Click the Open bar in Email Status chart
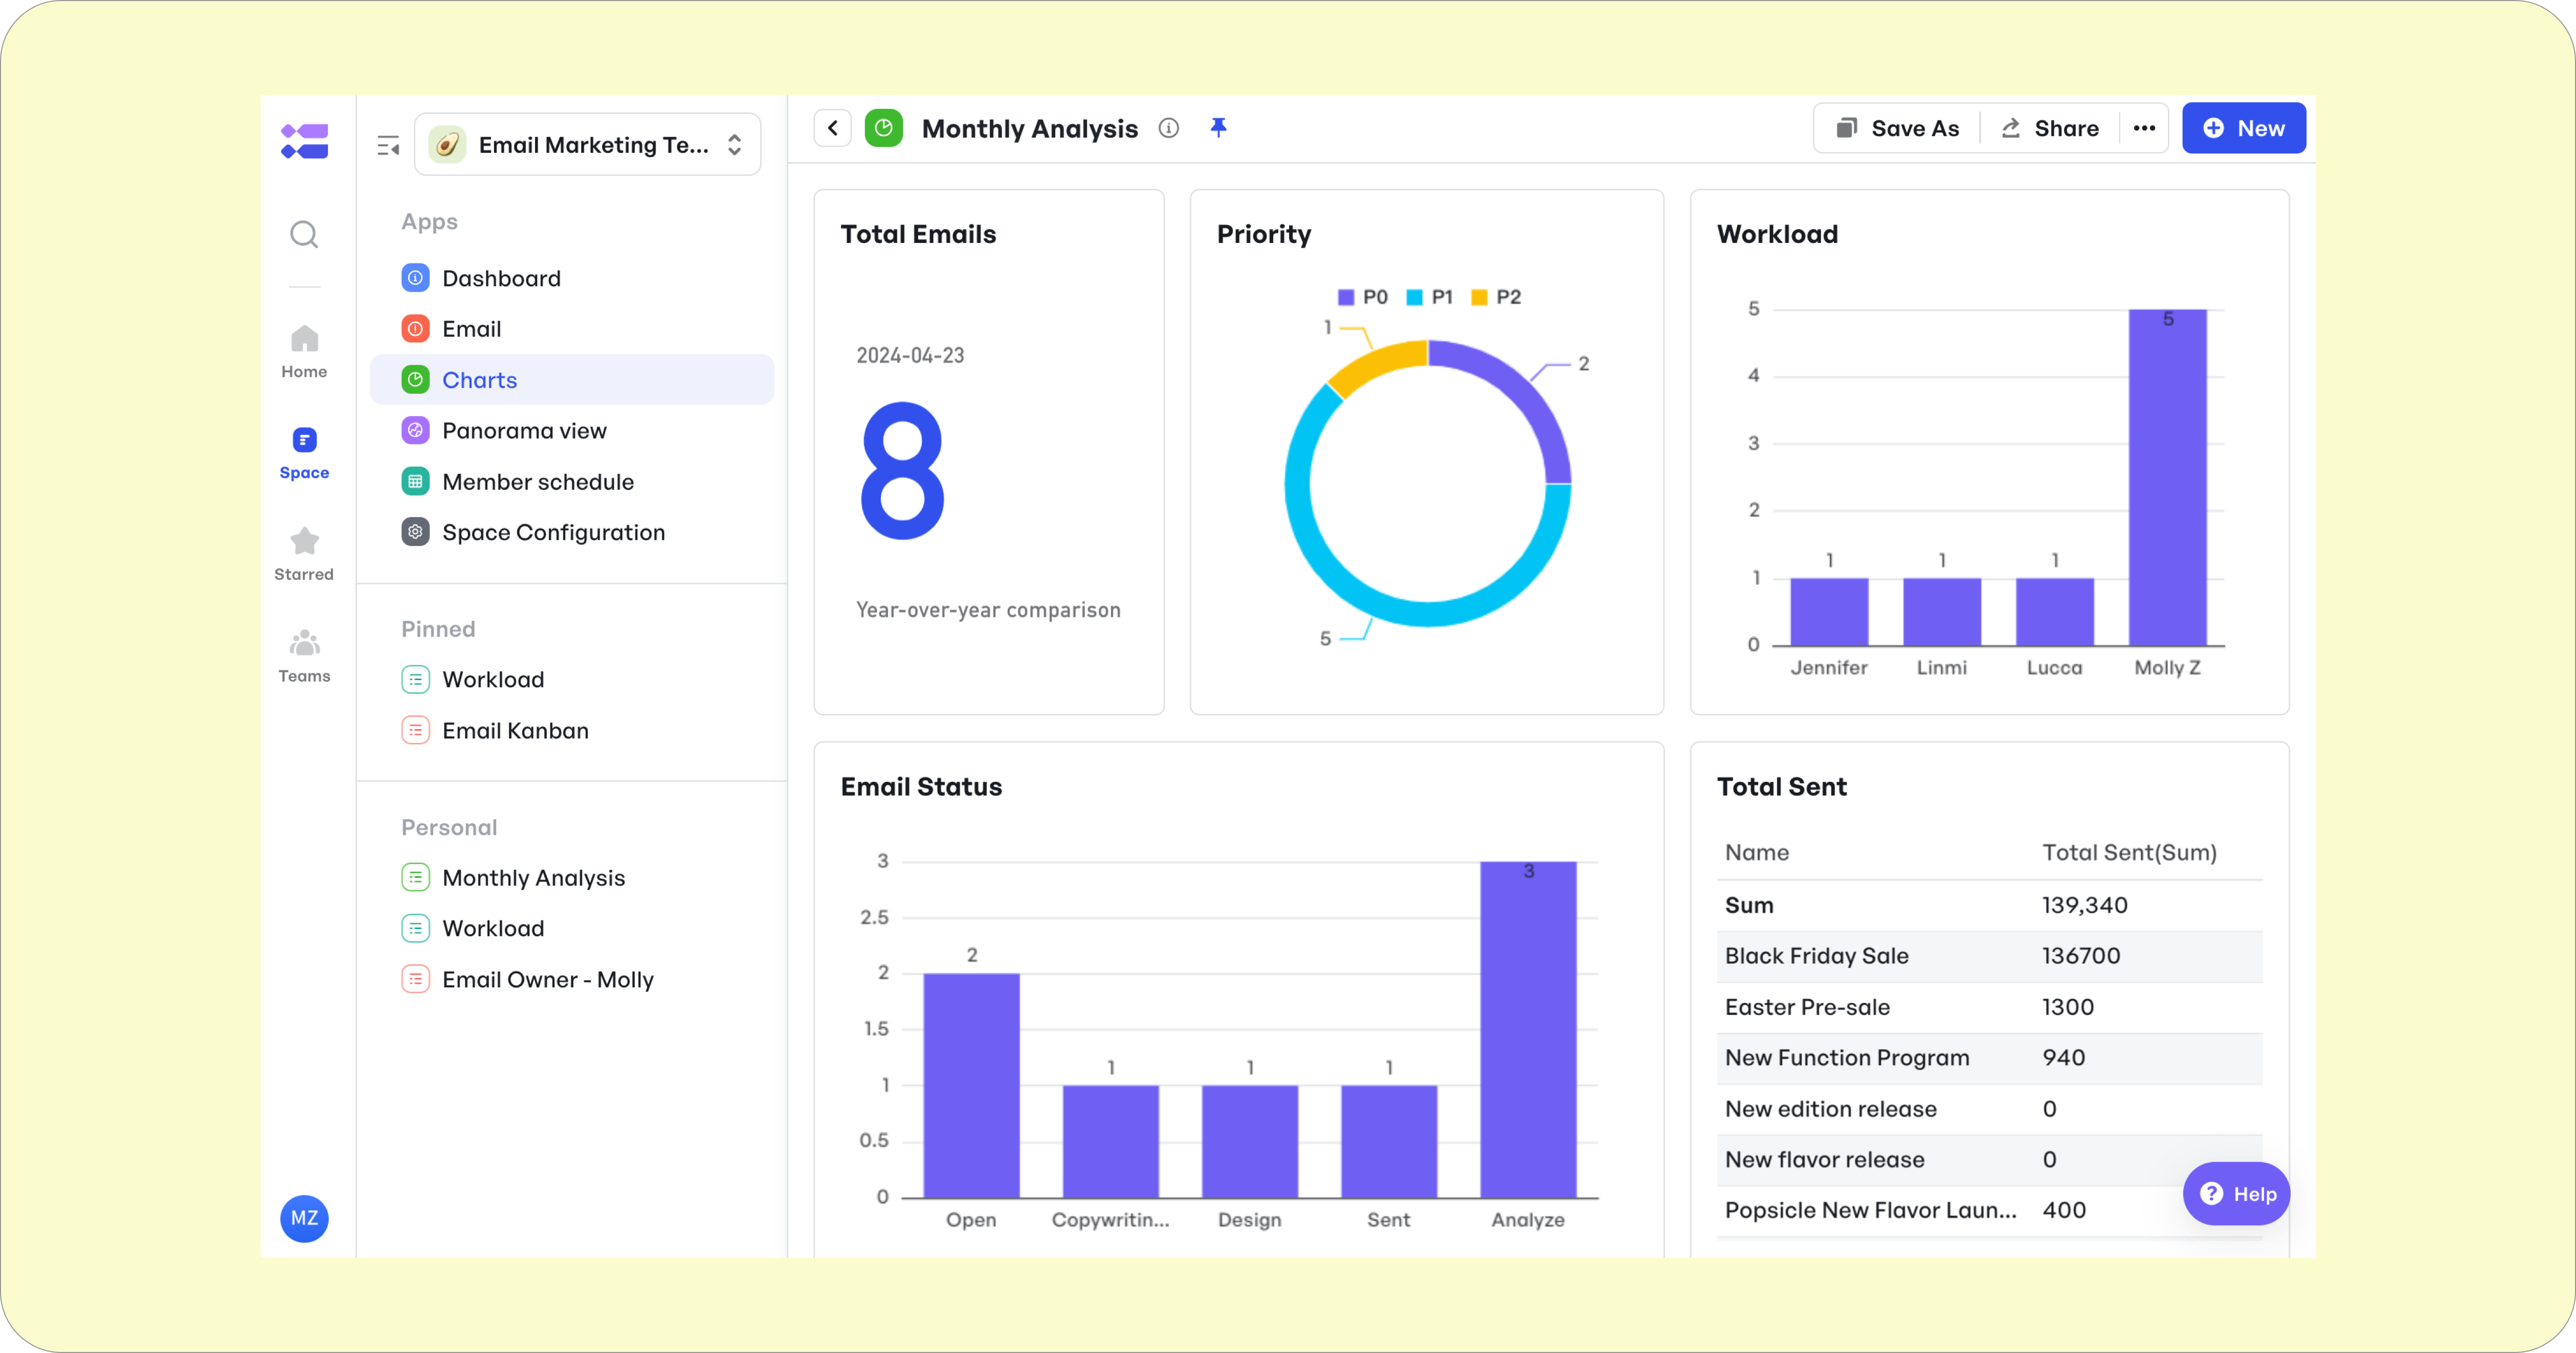This screenshot has height=1353, width=2576. [971, 1085]
